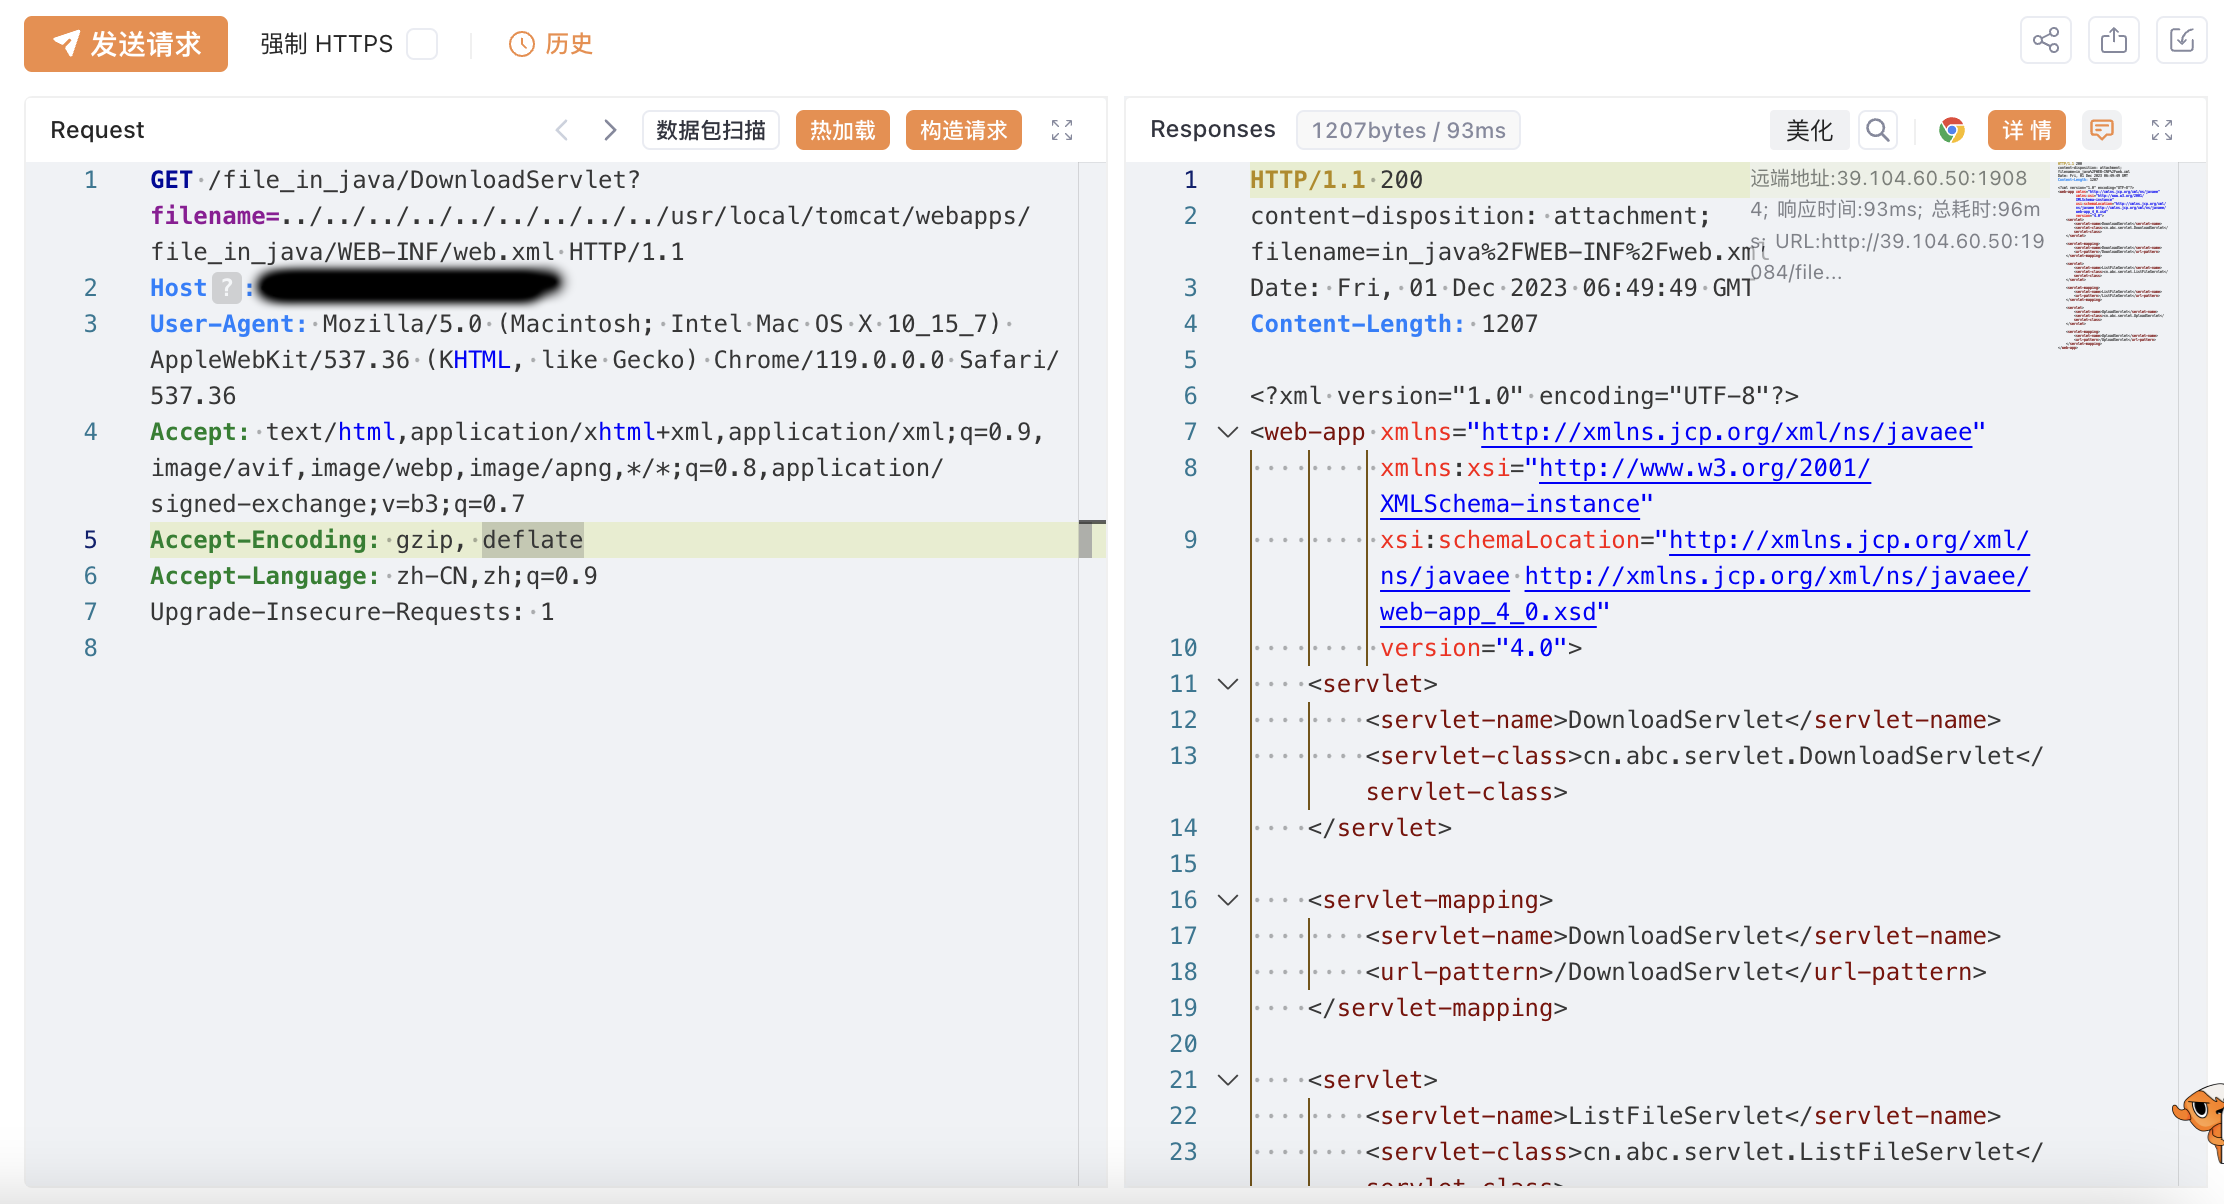The image size is (2224, 1204).
Task: Expand the Request panel fullscreen
Action: (1062, 130)
